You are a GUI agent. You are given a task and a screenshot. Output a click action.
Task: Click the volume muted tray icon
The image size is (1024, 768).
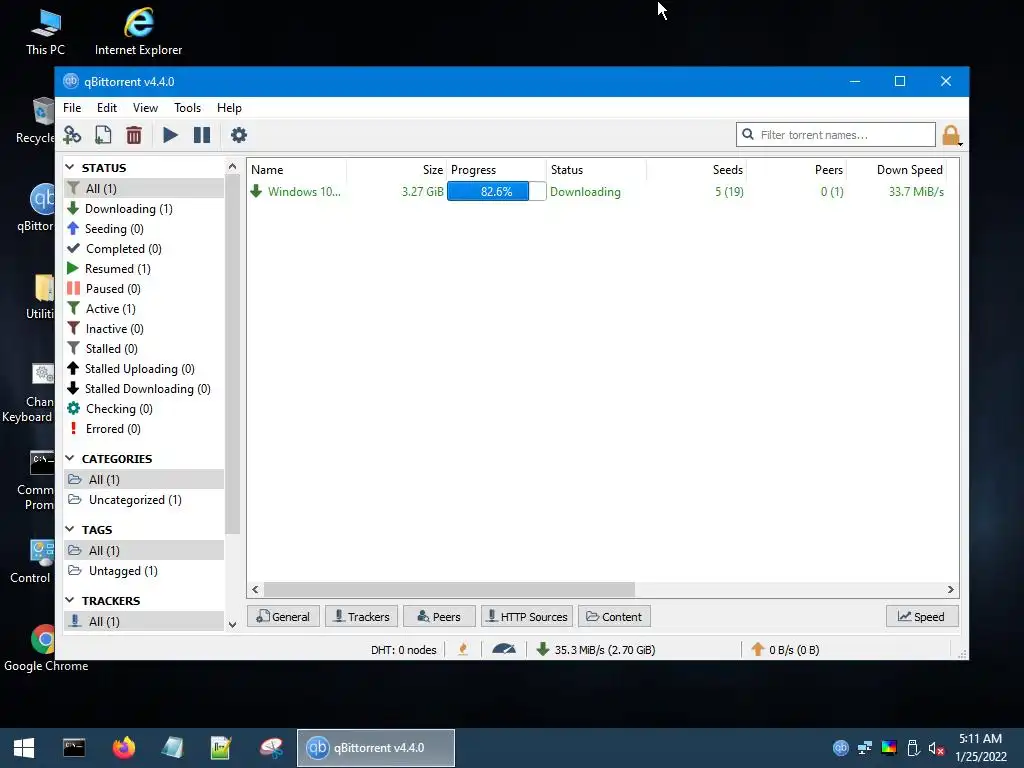[x=936, y=748]
